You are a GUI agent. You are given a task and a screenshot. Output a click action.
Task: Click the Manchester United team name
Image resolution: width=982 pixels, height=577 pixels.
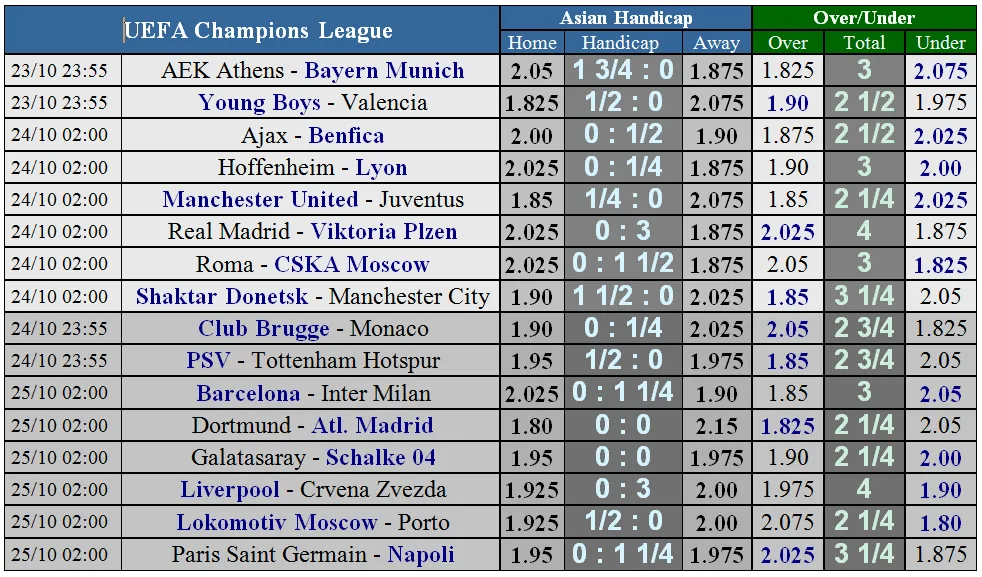[260, 200]
